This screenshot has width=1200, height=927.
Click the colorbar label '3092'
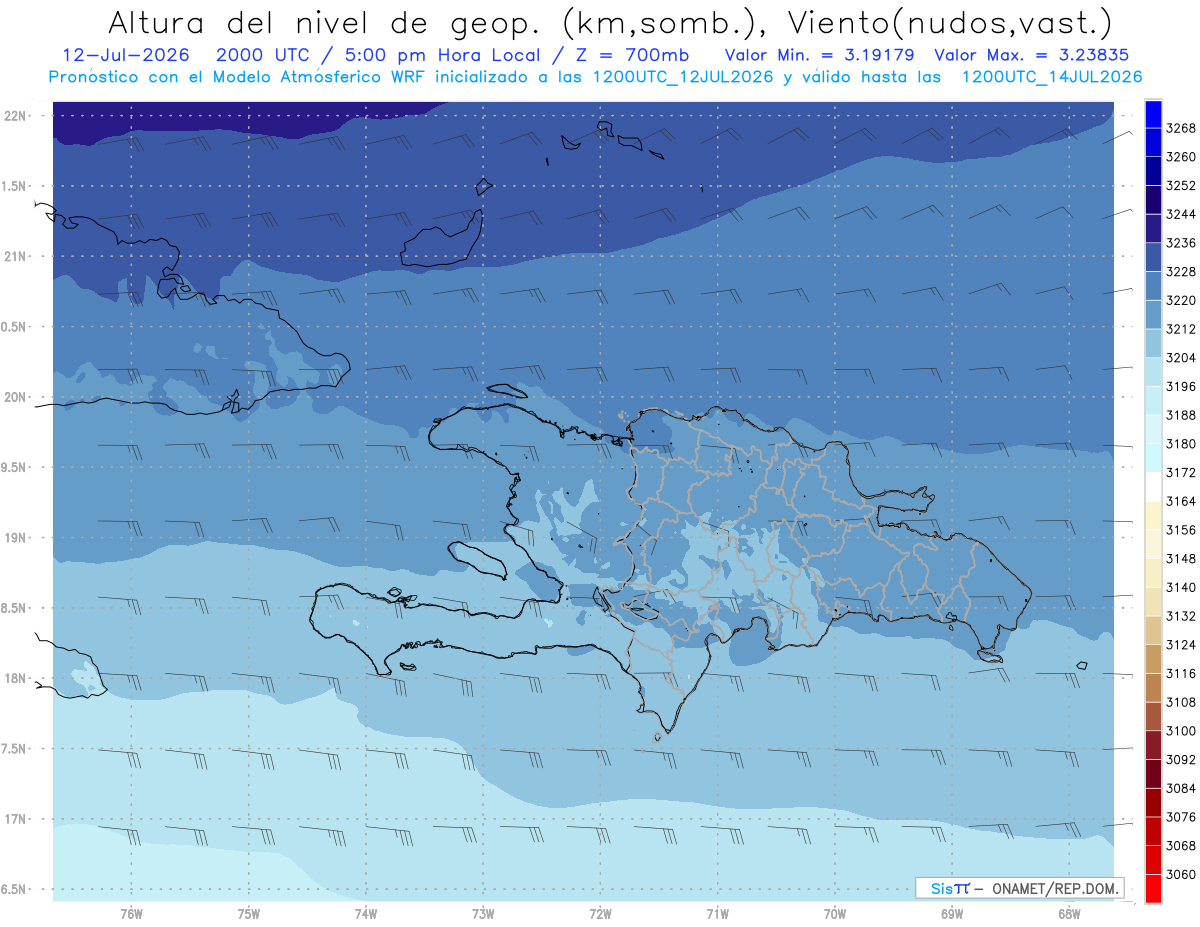1181,760
